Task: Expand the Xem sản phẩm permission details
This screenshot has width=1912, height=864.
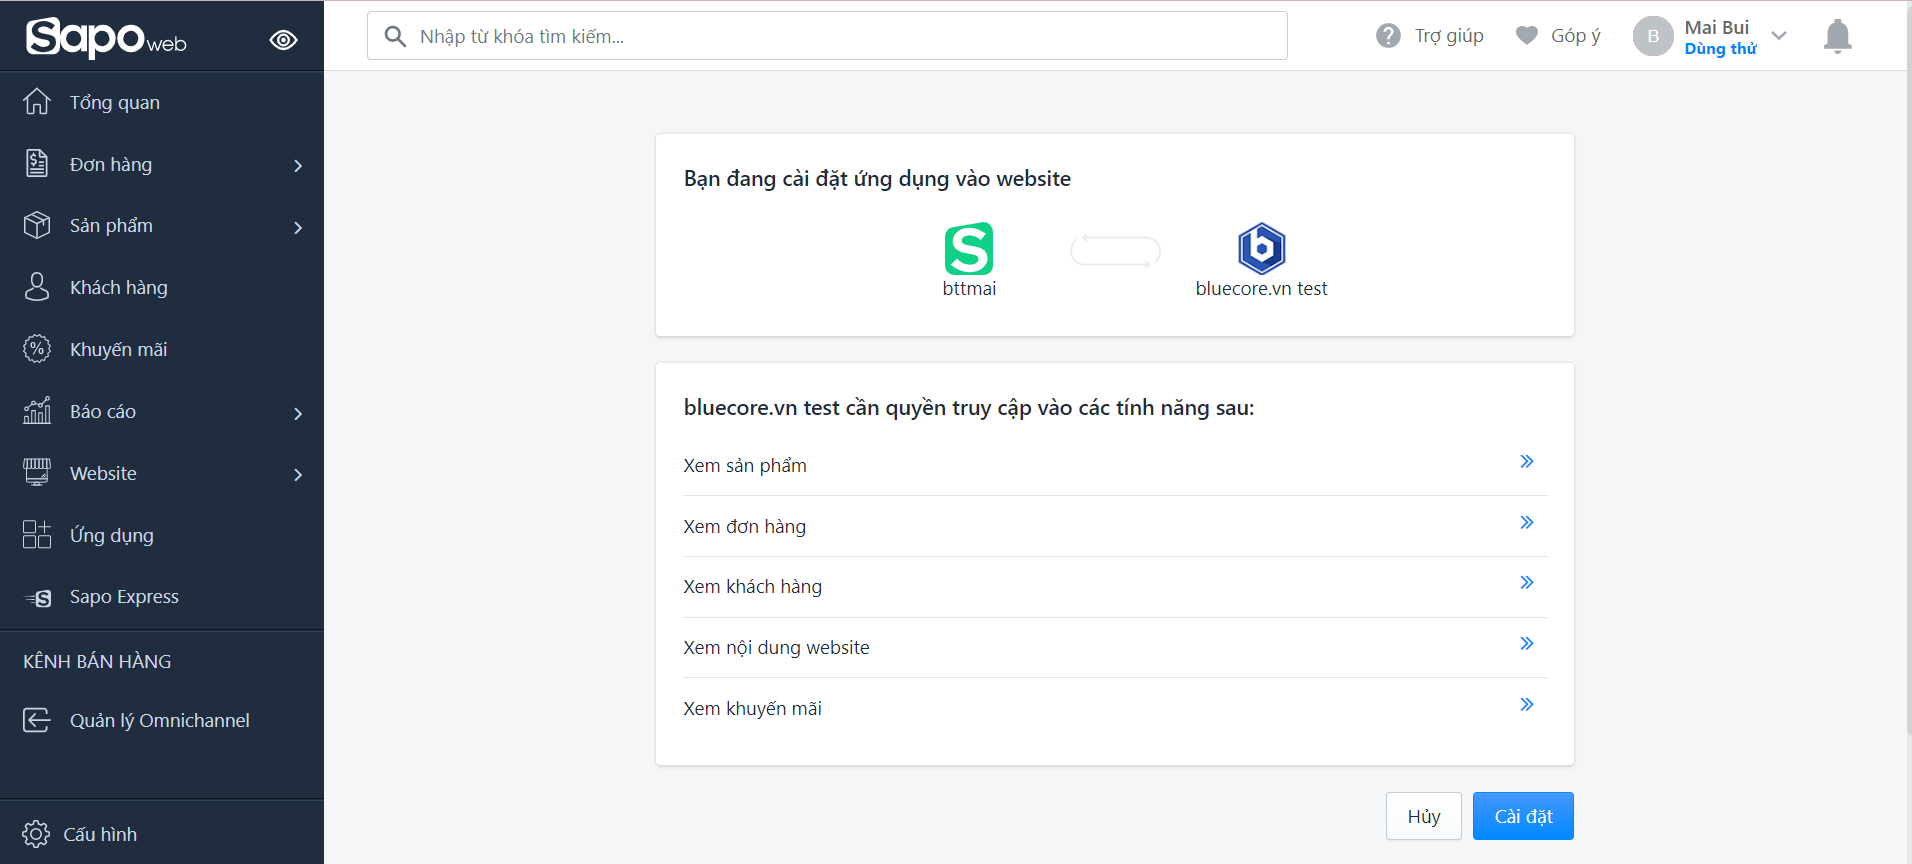Action: click(1526, 462)
